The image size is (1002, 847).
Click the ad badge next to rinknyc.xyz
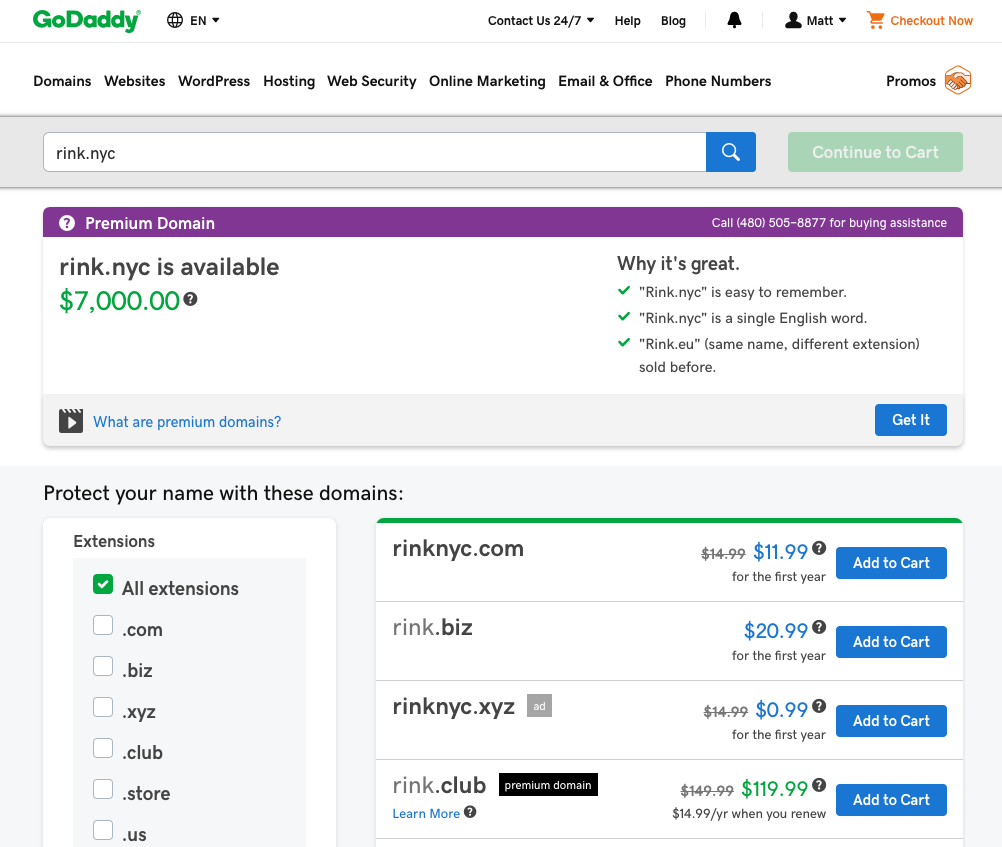click(x=539, y=706)
